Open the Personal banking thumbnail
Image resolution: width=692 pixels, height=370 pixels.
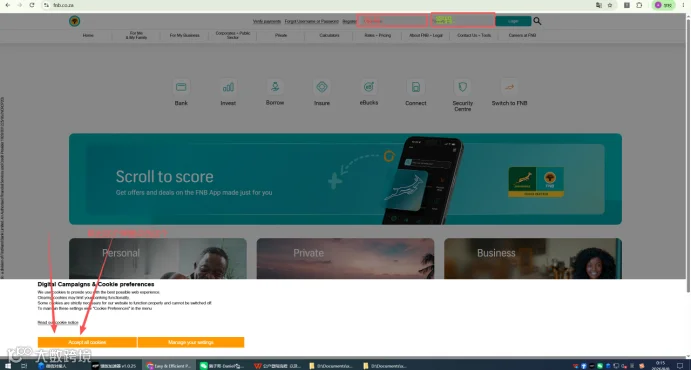coord(158,259)
